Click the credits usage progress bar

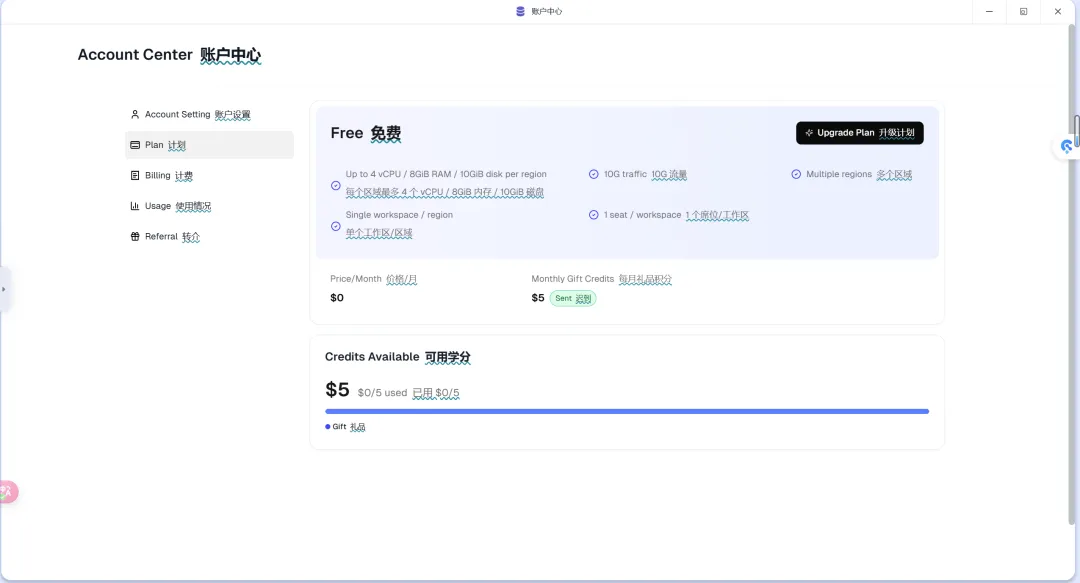[627, 411]
